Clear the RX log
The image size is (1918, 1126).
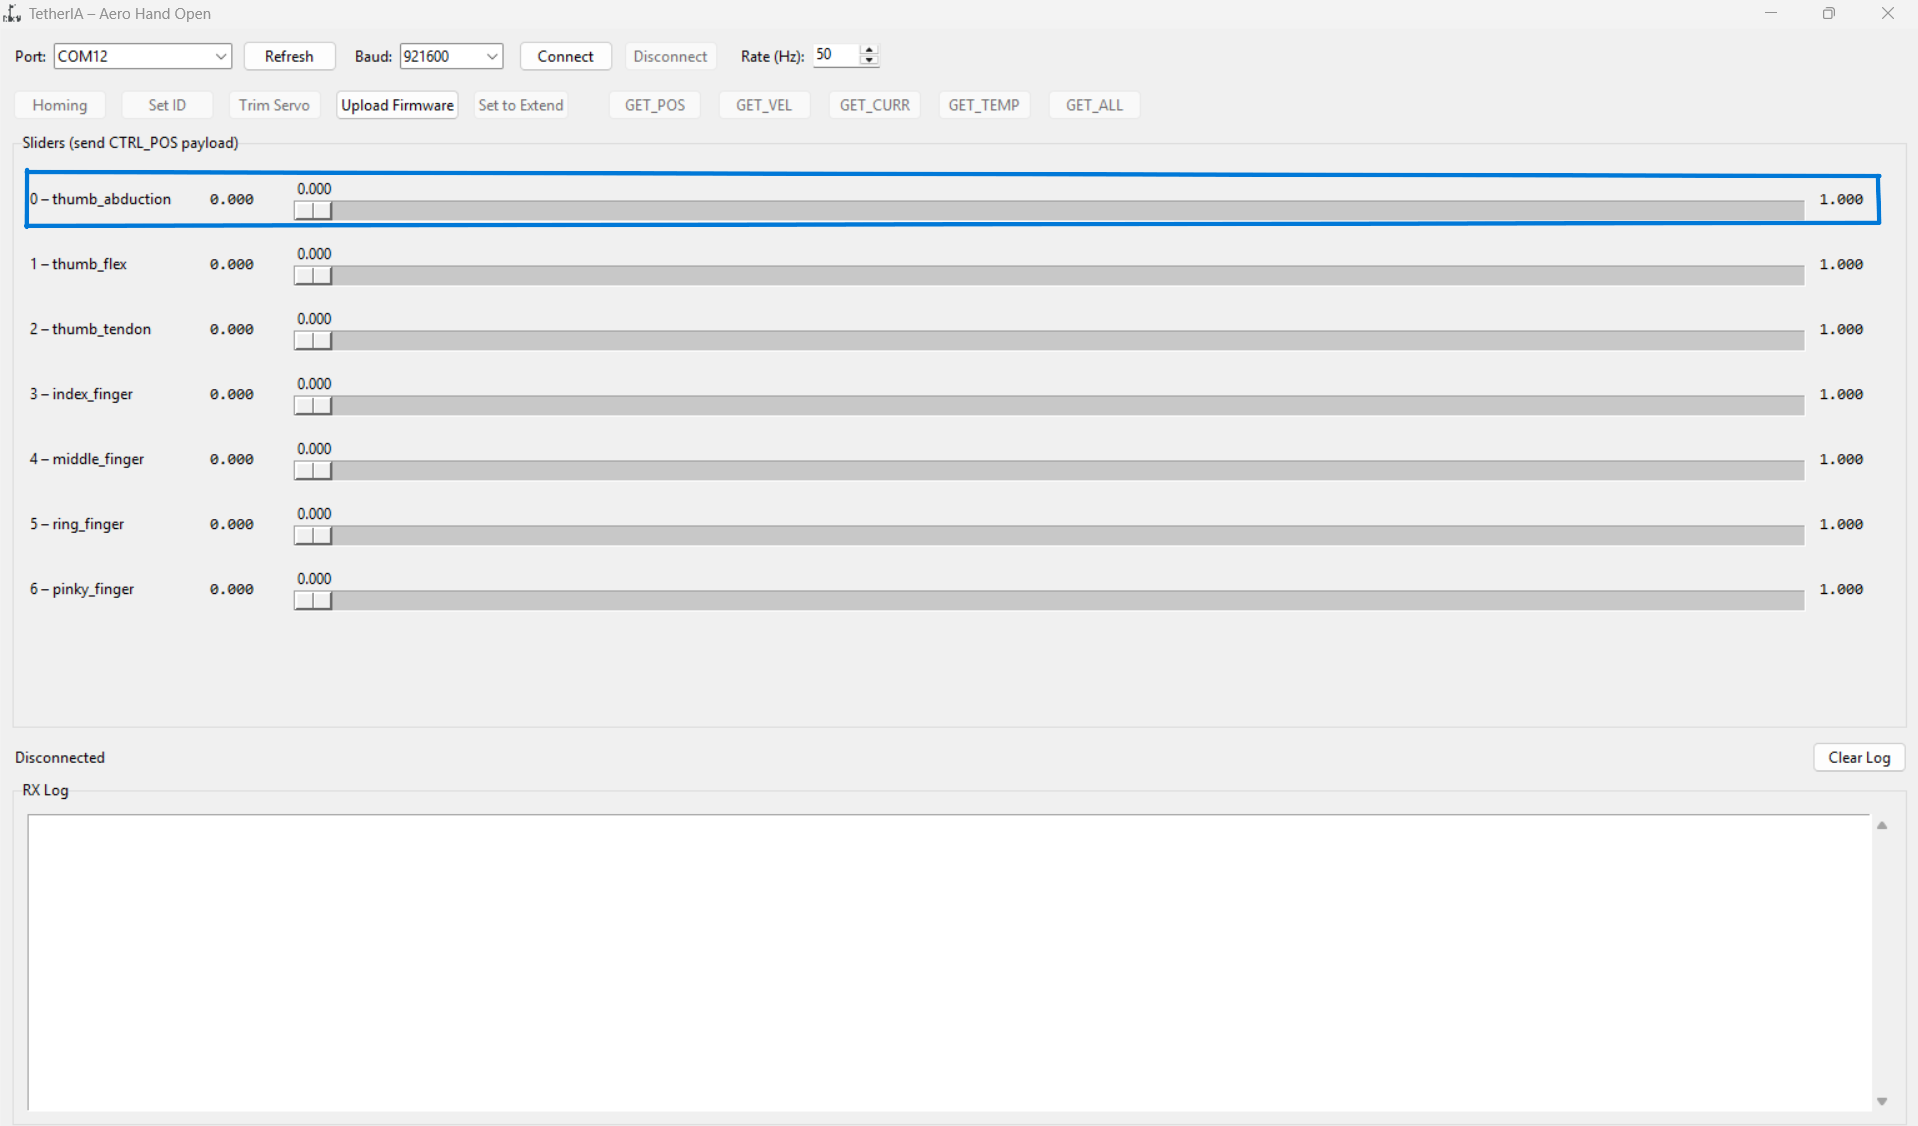[1858, 757]
